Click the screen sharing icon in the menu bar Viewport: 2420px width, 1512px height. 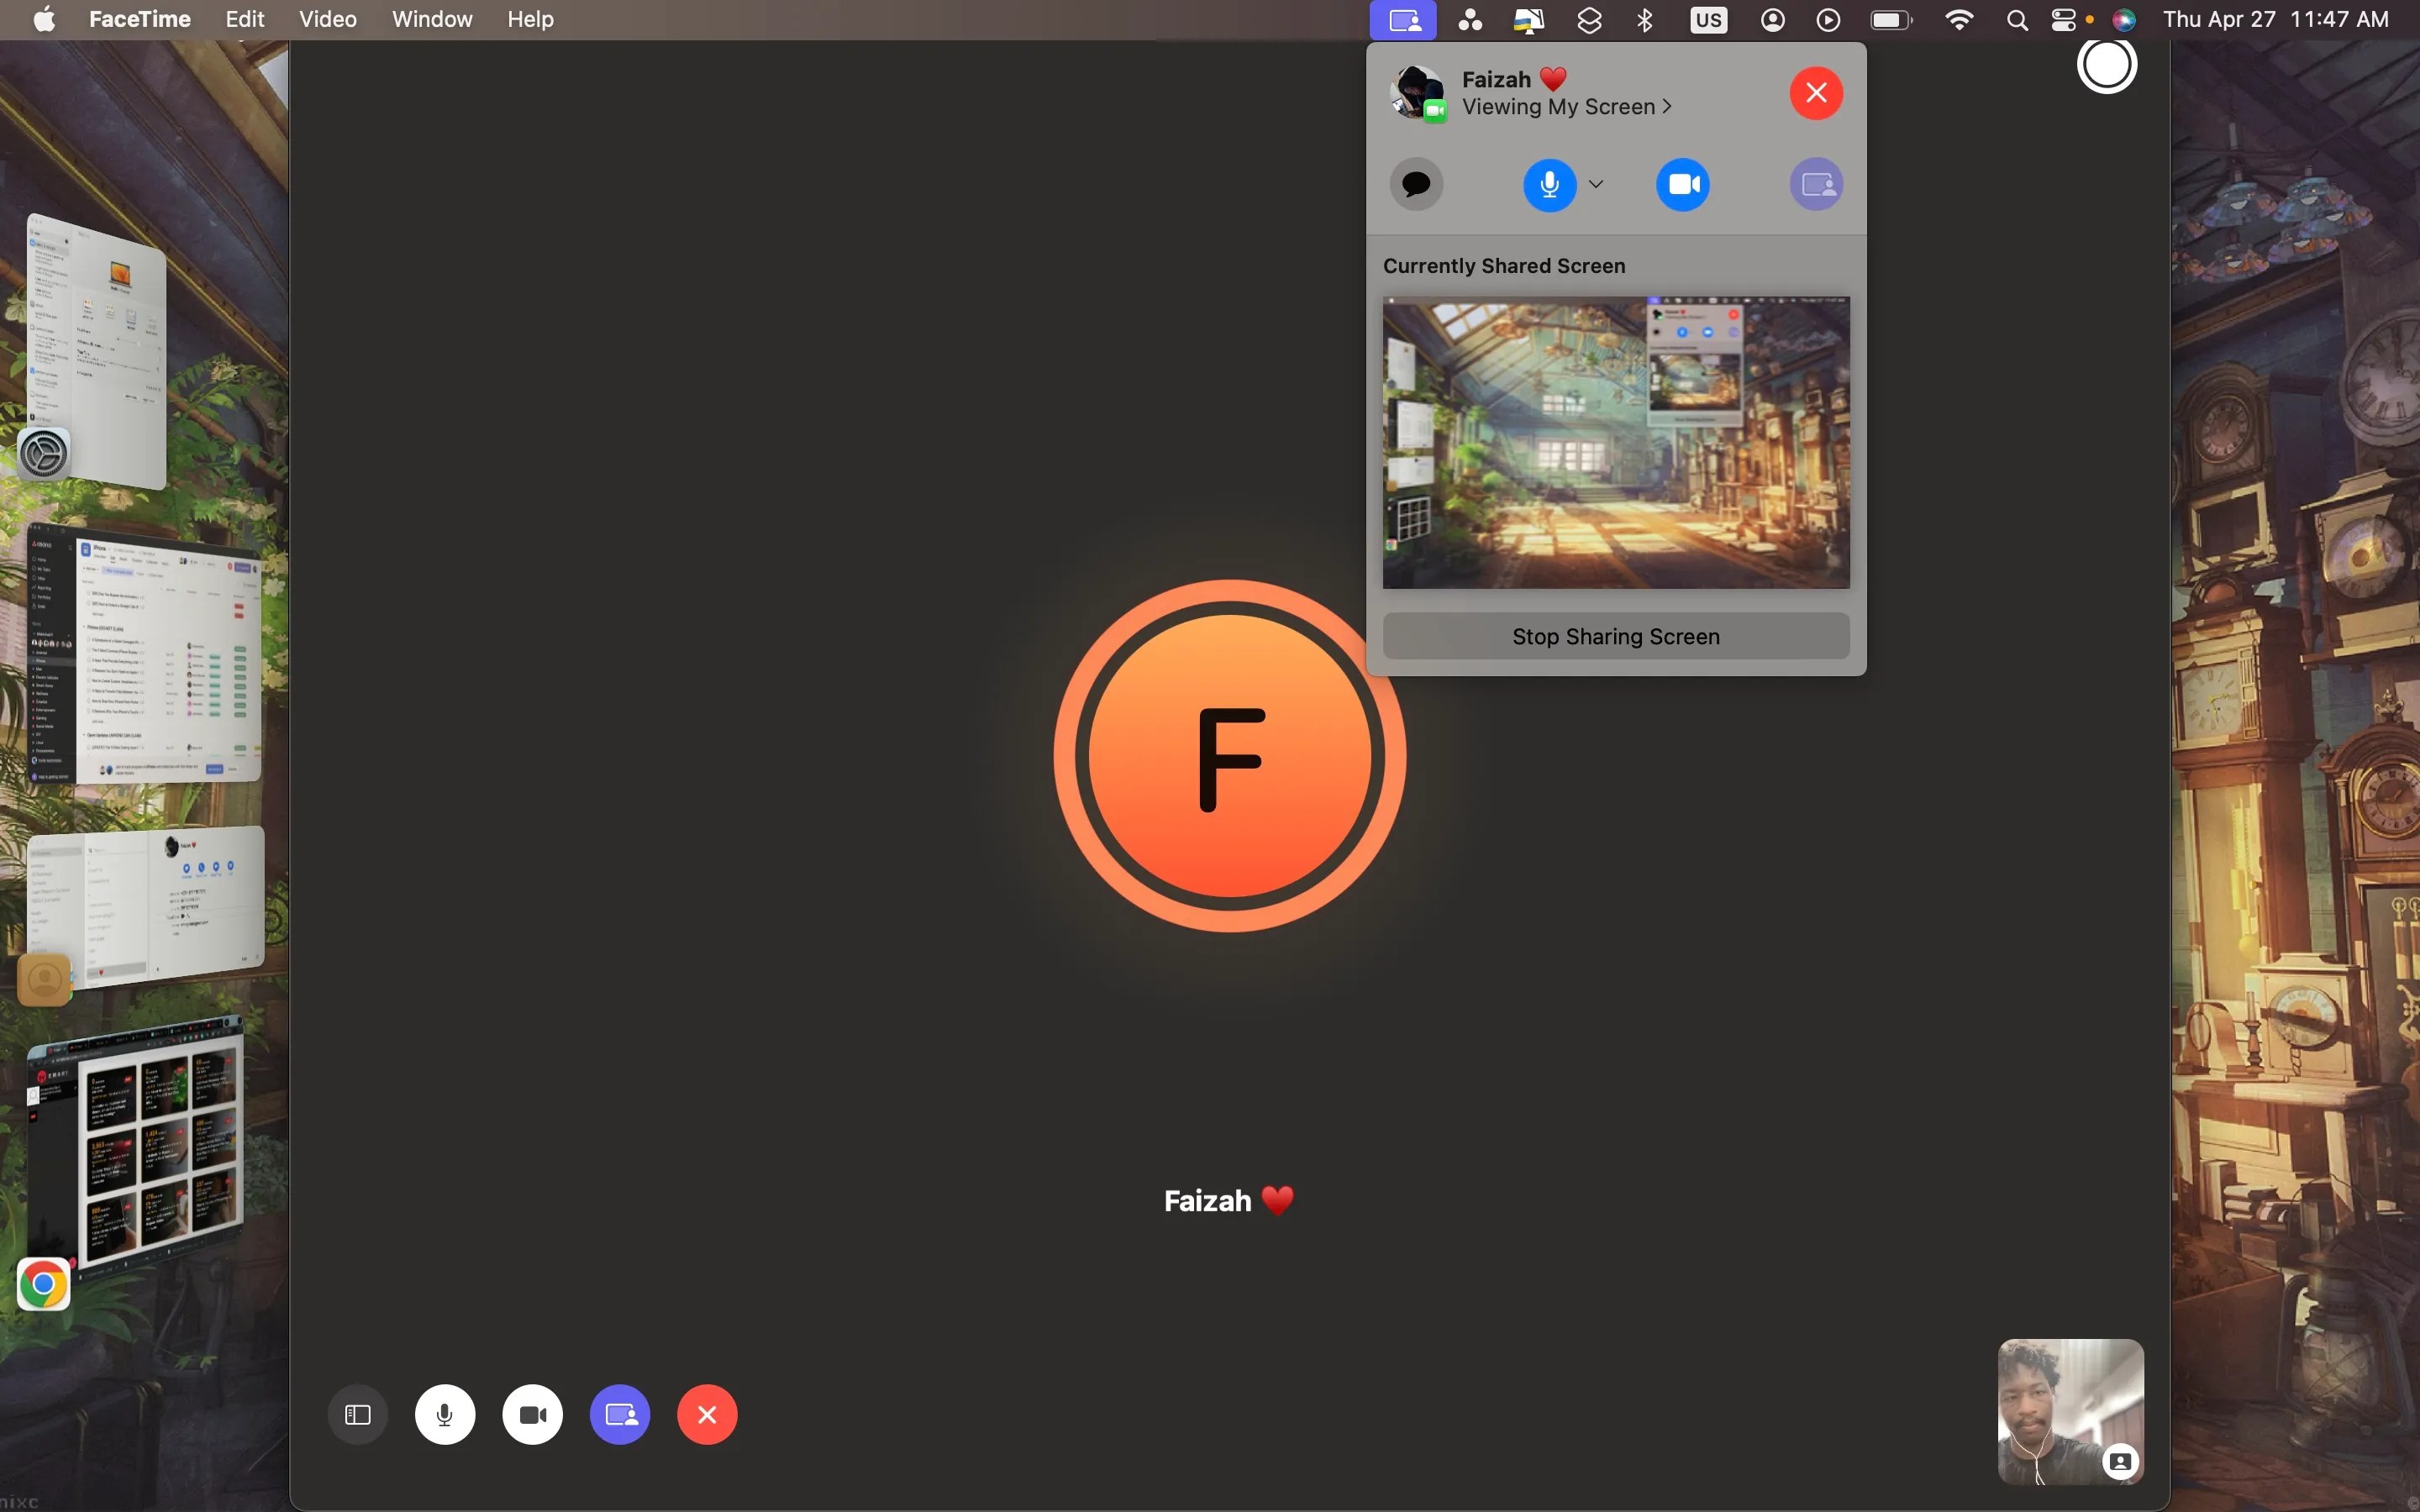tap(1404, 19)
